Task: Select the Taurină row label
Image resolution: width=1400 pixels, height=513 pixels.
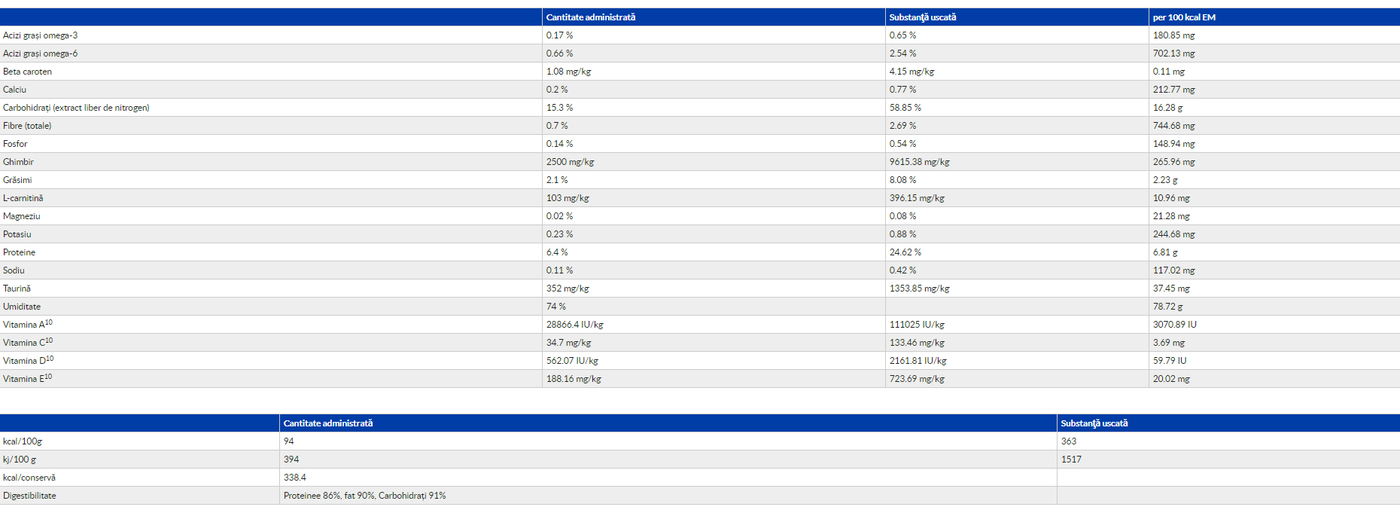Action: click(x=20, y=287)
